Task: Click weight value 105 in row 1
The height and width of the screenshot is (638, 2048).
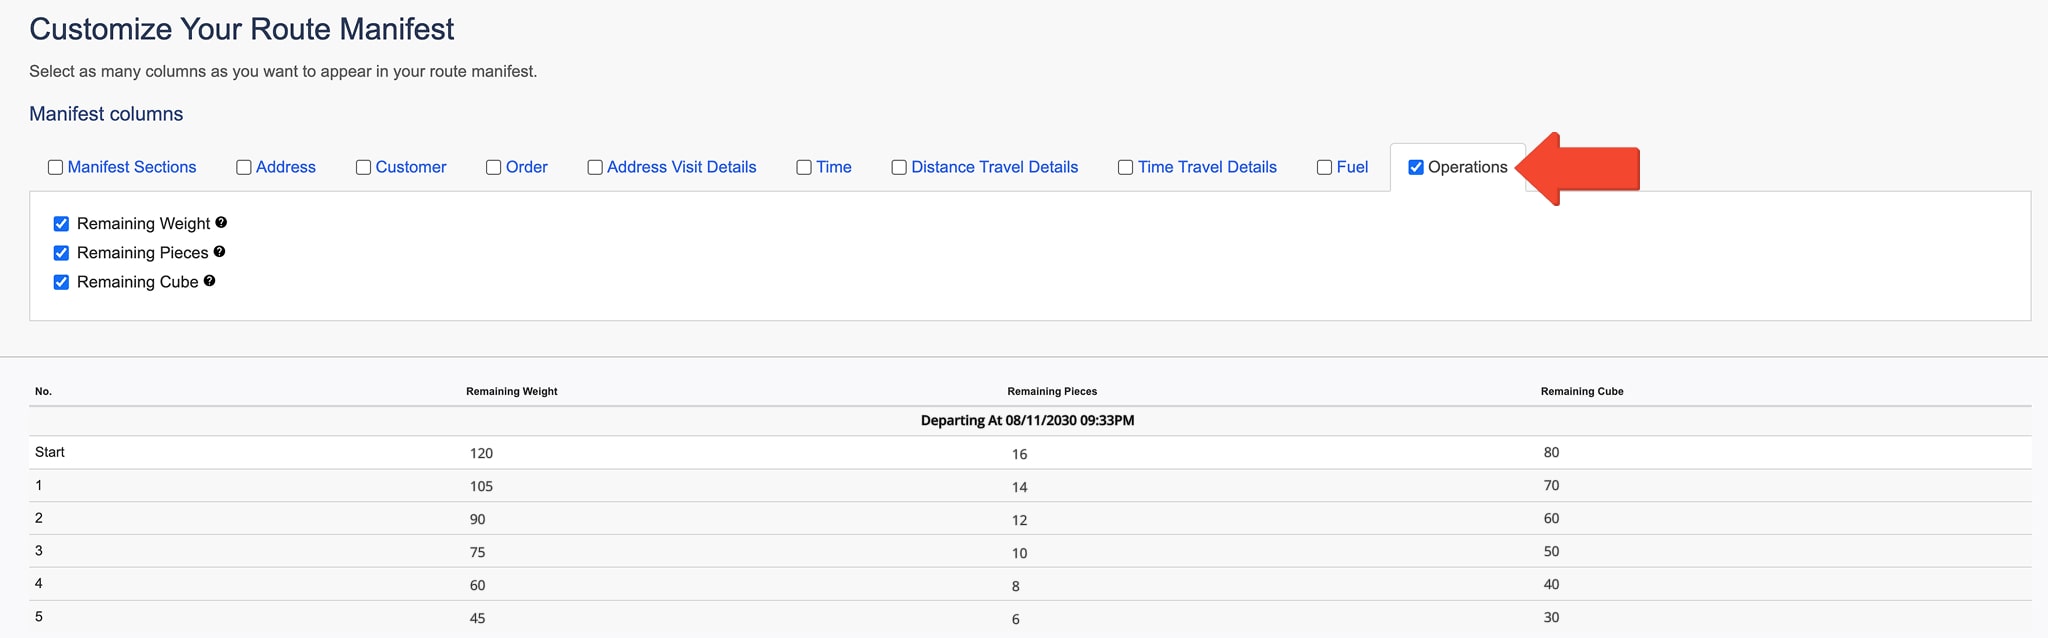Action: click(482, 486)
